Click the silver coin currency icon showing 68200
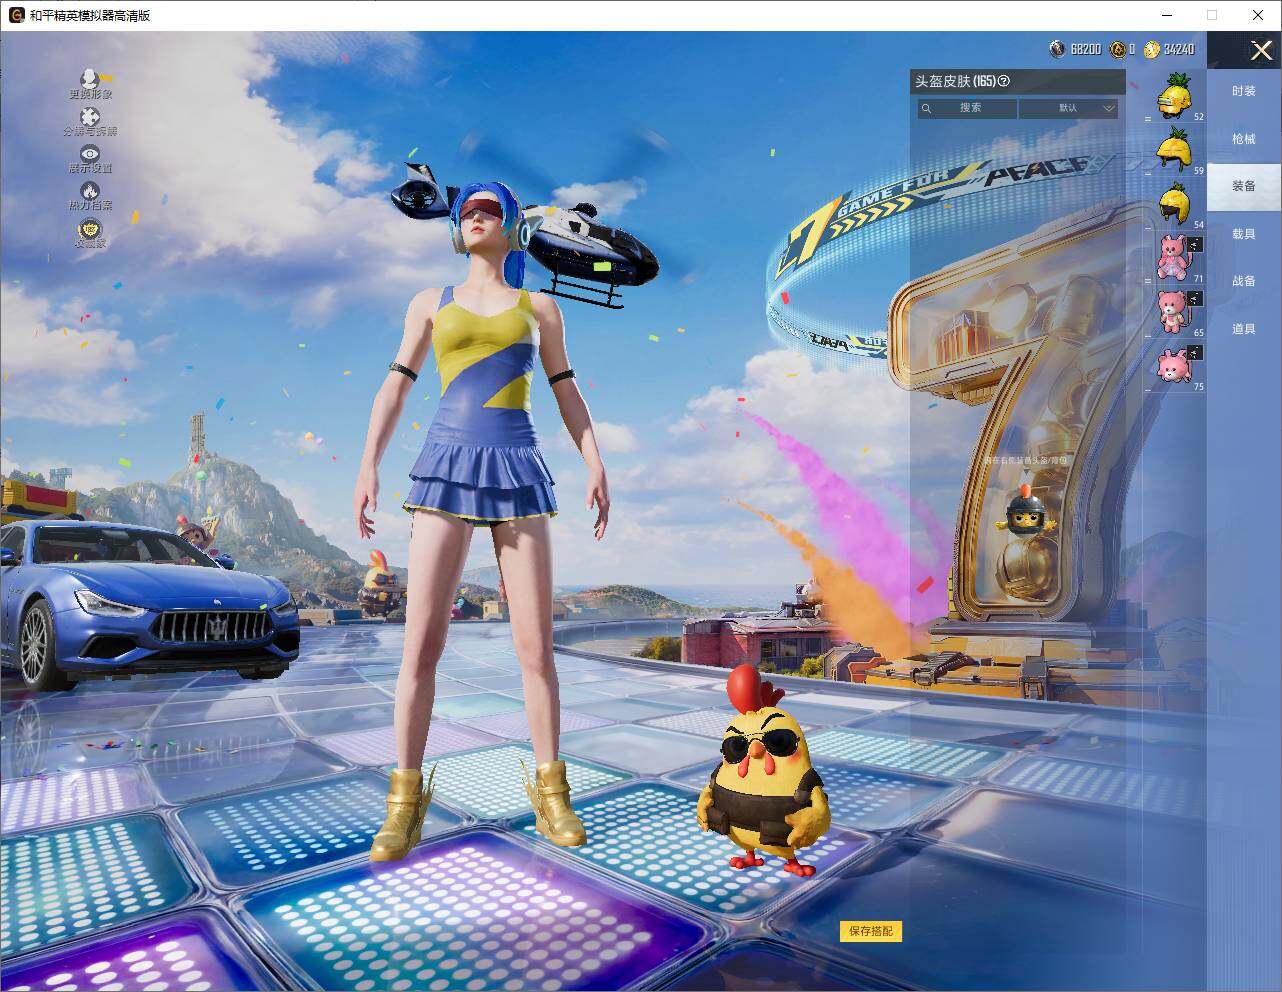Screen dimensions: 1282x992 [x=1058, y=48]
